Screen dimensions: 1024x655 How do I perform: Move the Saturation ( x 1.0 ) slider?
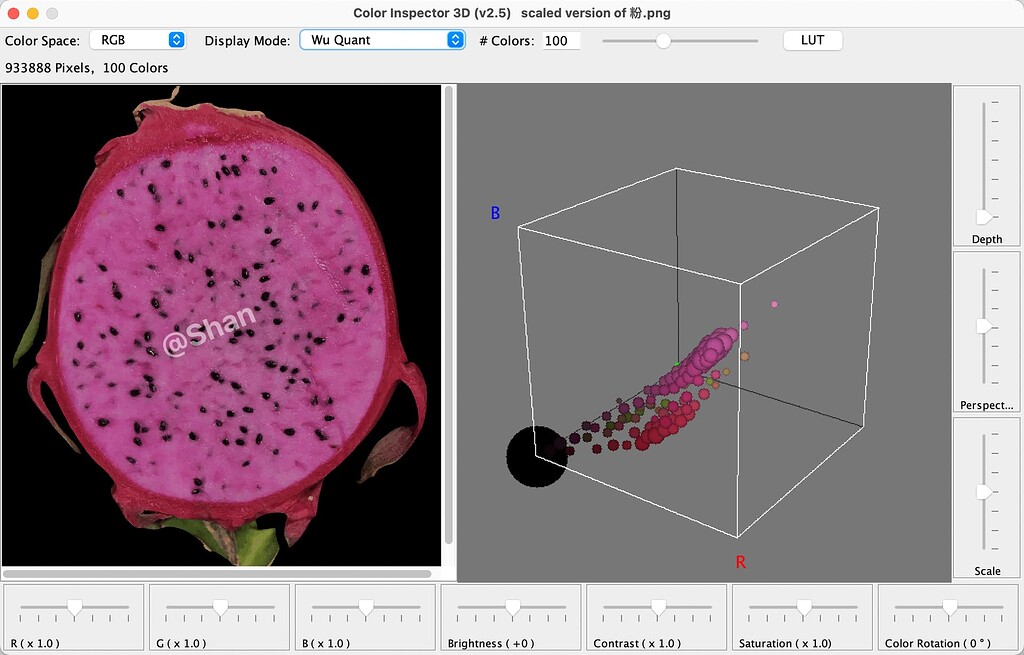[x=802, y=605]
